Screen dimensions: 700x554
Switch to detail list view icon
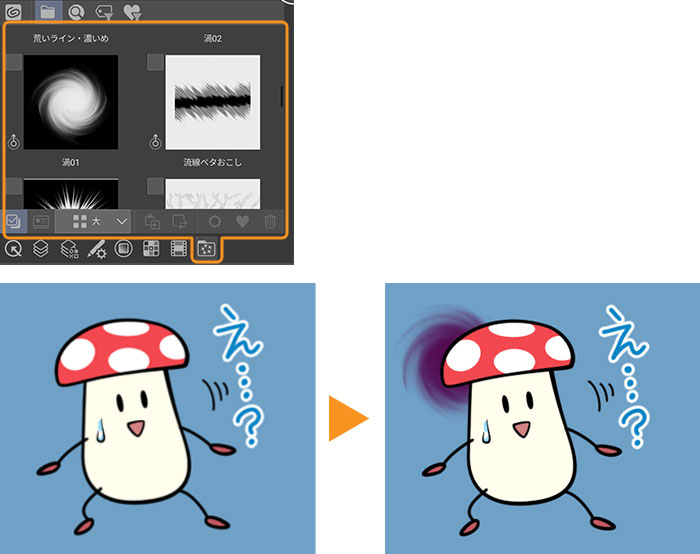click(42, 221)
